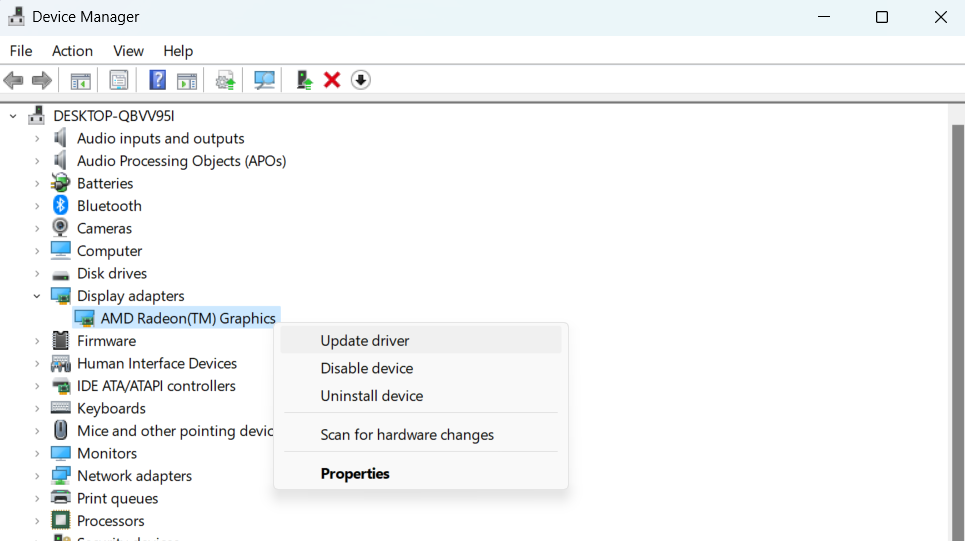Viewport: 965px width, 541px height.
Task: Expand the Disk drives category
Action: click(x=37, y=274)
